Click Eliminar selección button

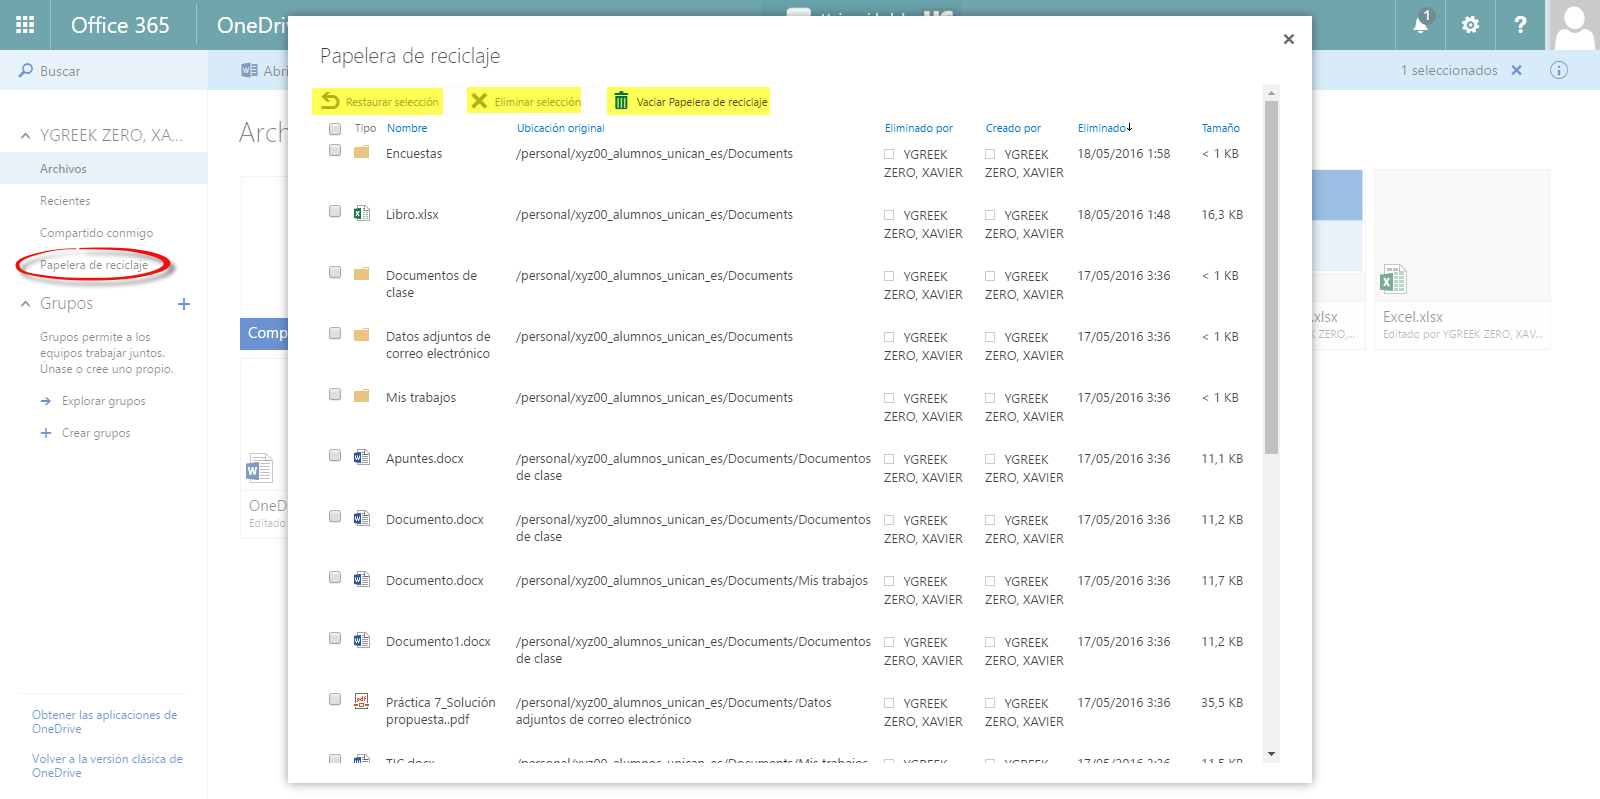(525, 101)
